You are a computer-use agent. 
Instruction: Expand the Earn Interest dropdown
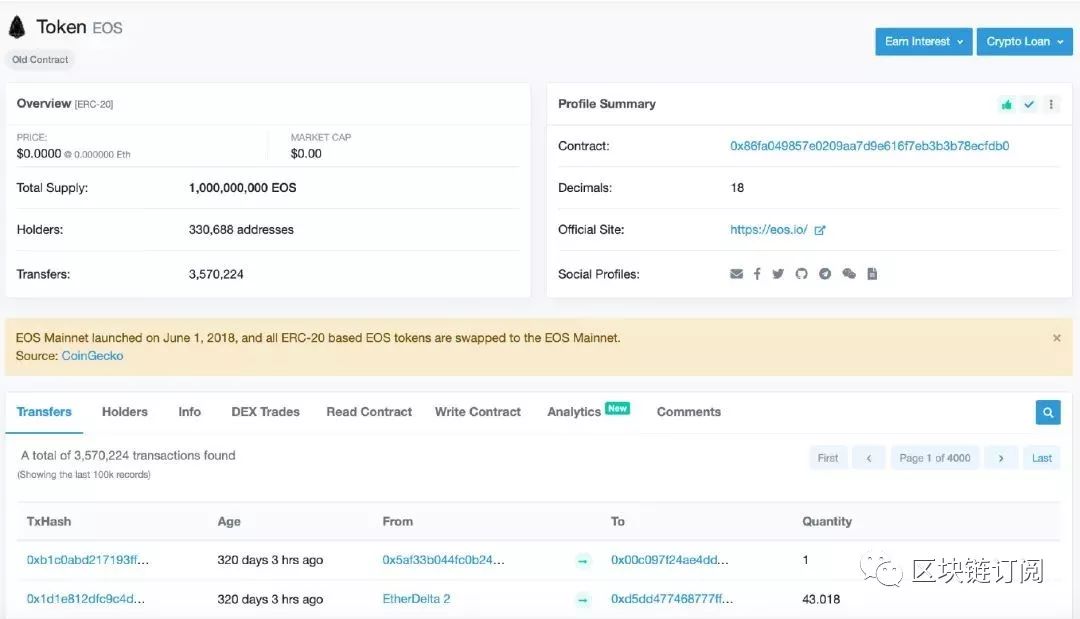(x=923, y=42)
